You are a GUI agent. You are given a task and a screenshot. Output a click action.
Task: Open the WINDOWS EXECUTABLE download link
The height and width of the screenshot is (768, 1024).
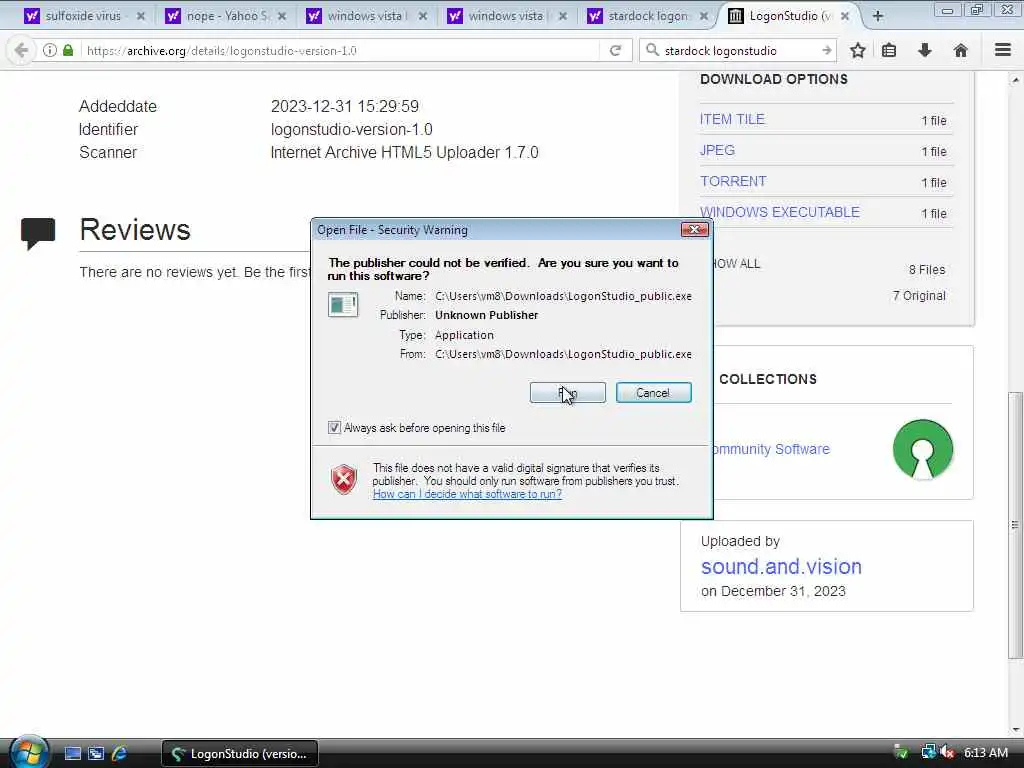[780, 212]
